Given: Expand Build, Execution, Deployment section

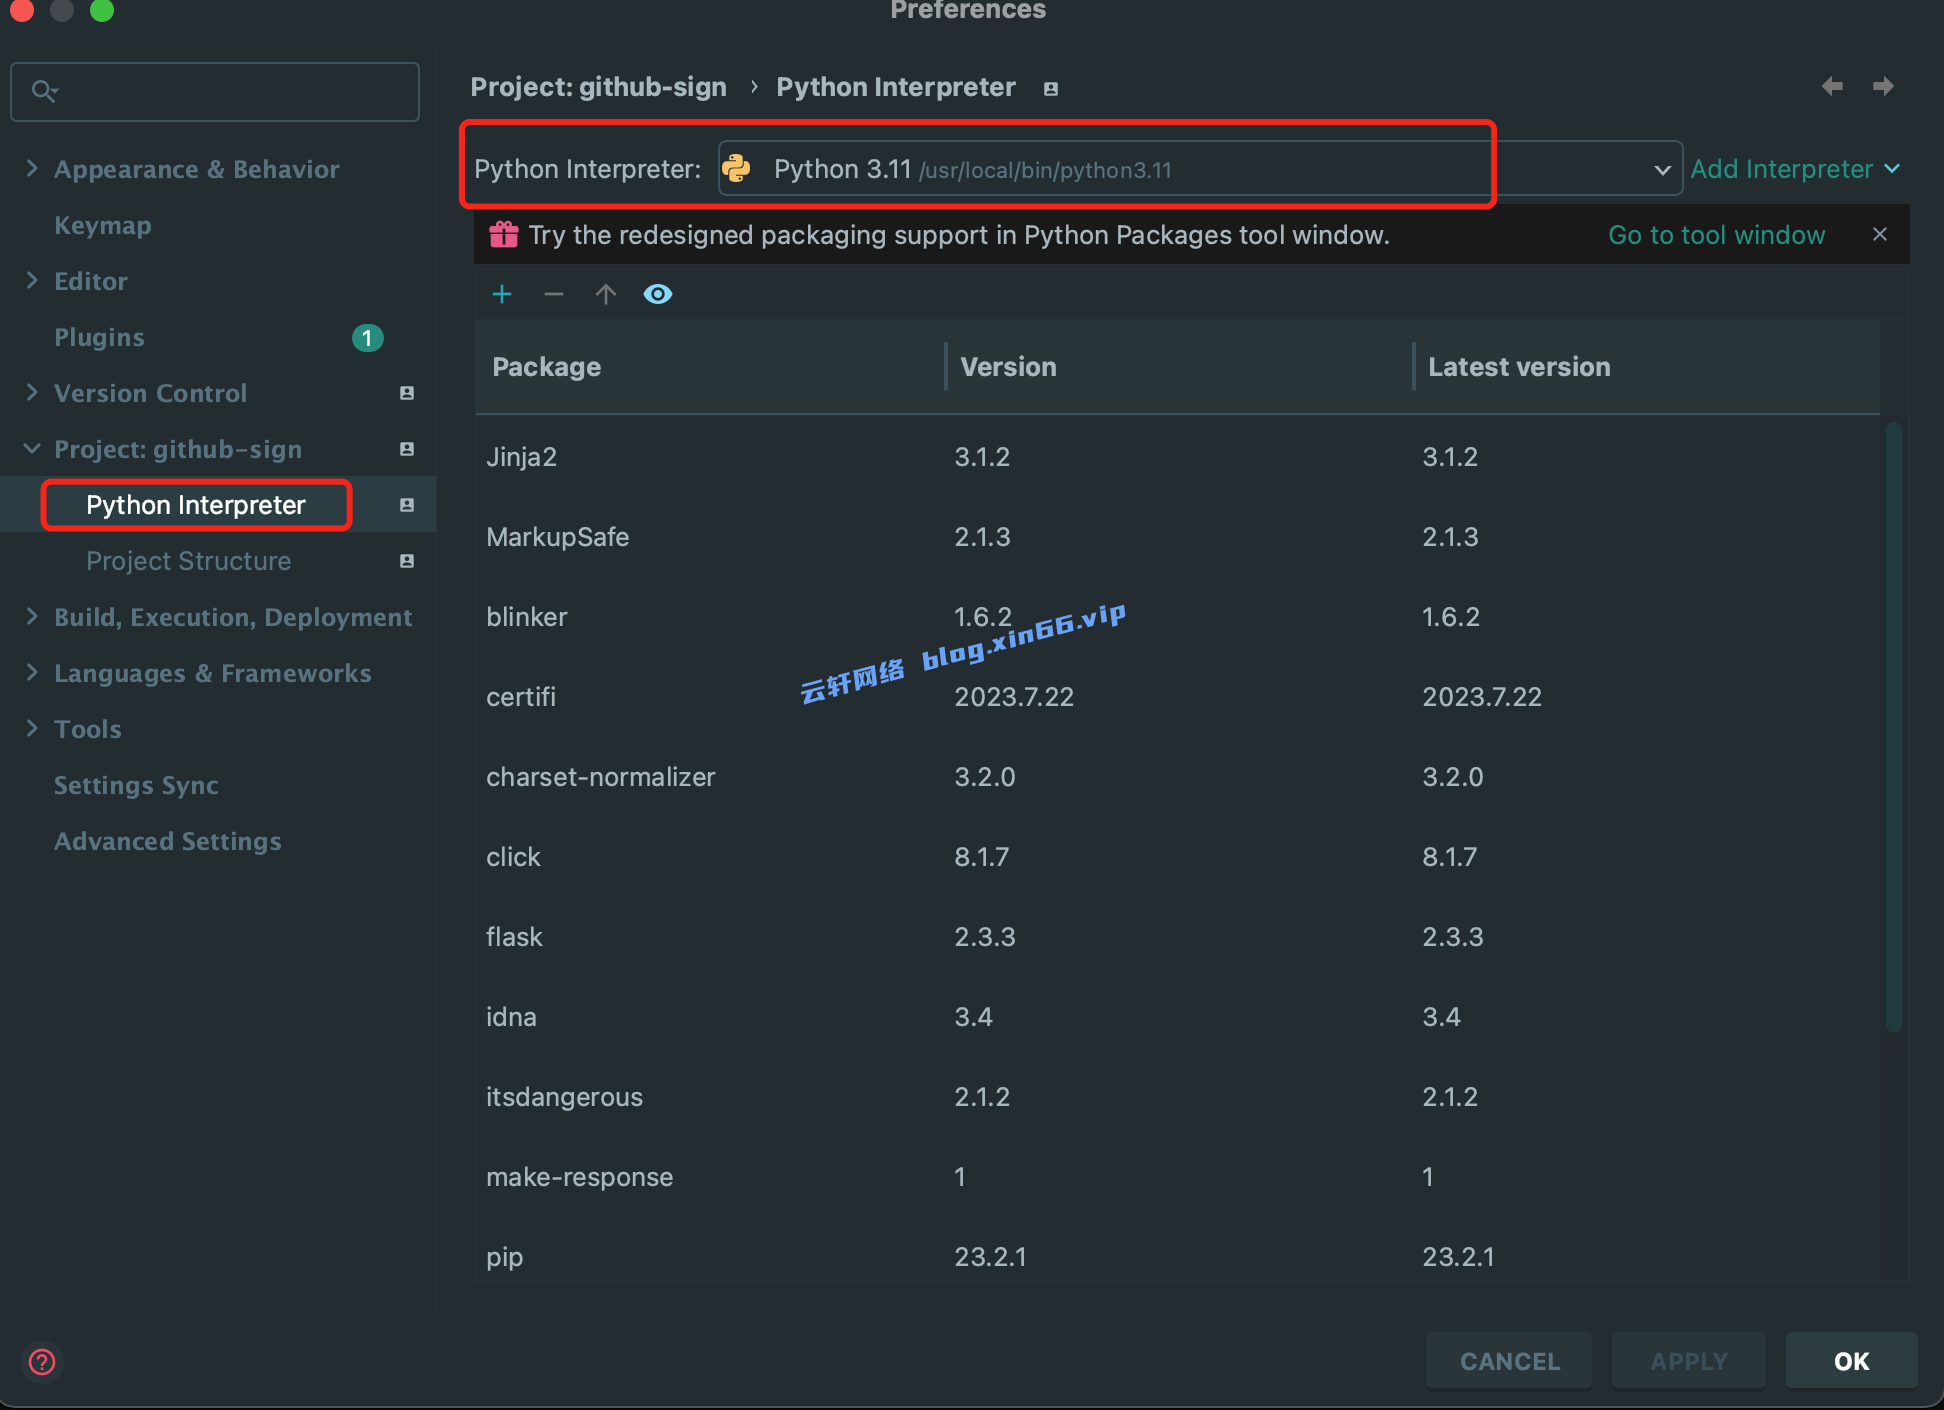Looking at the screenshot, I should [x=32, y=616].
